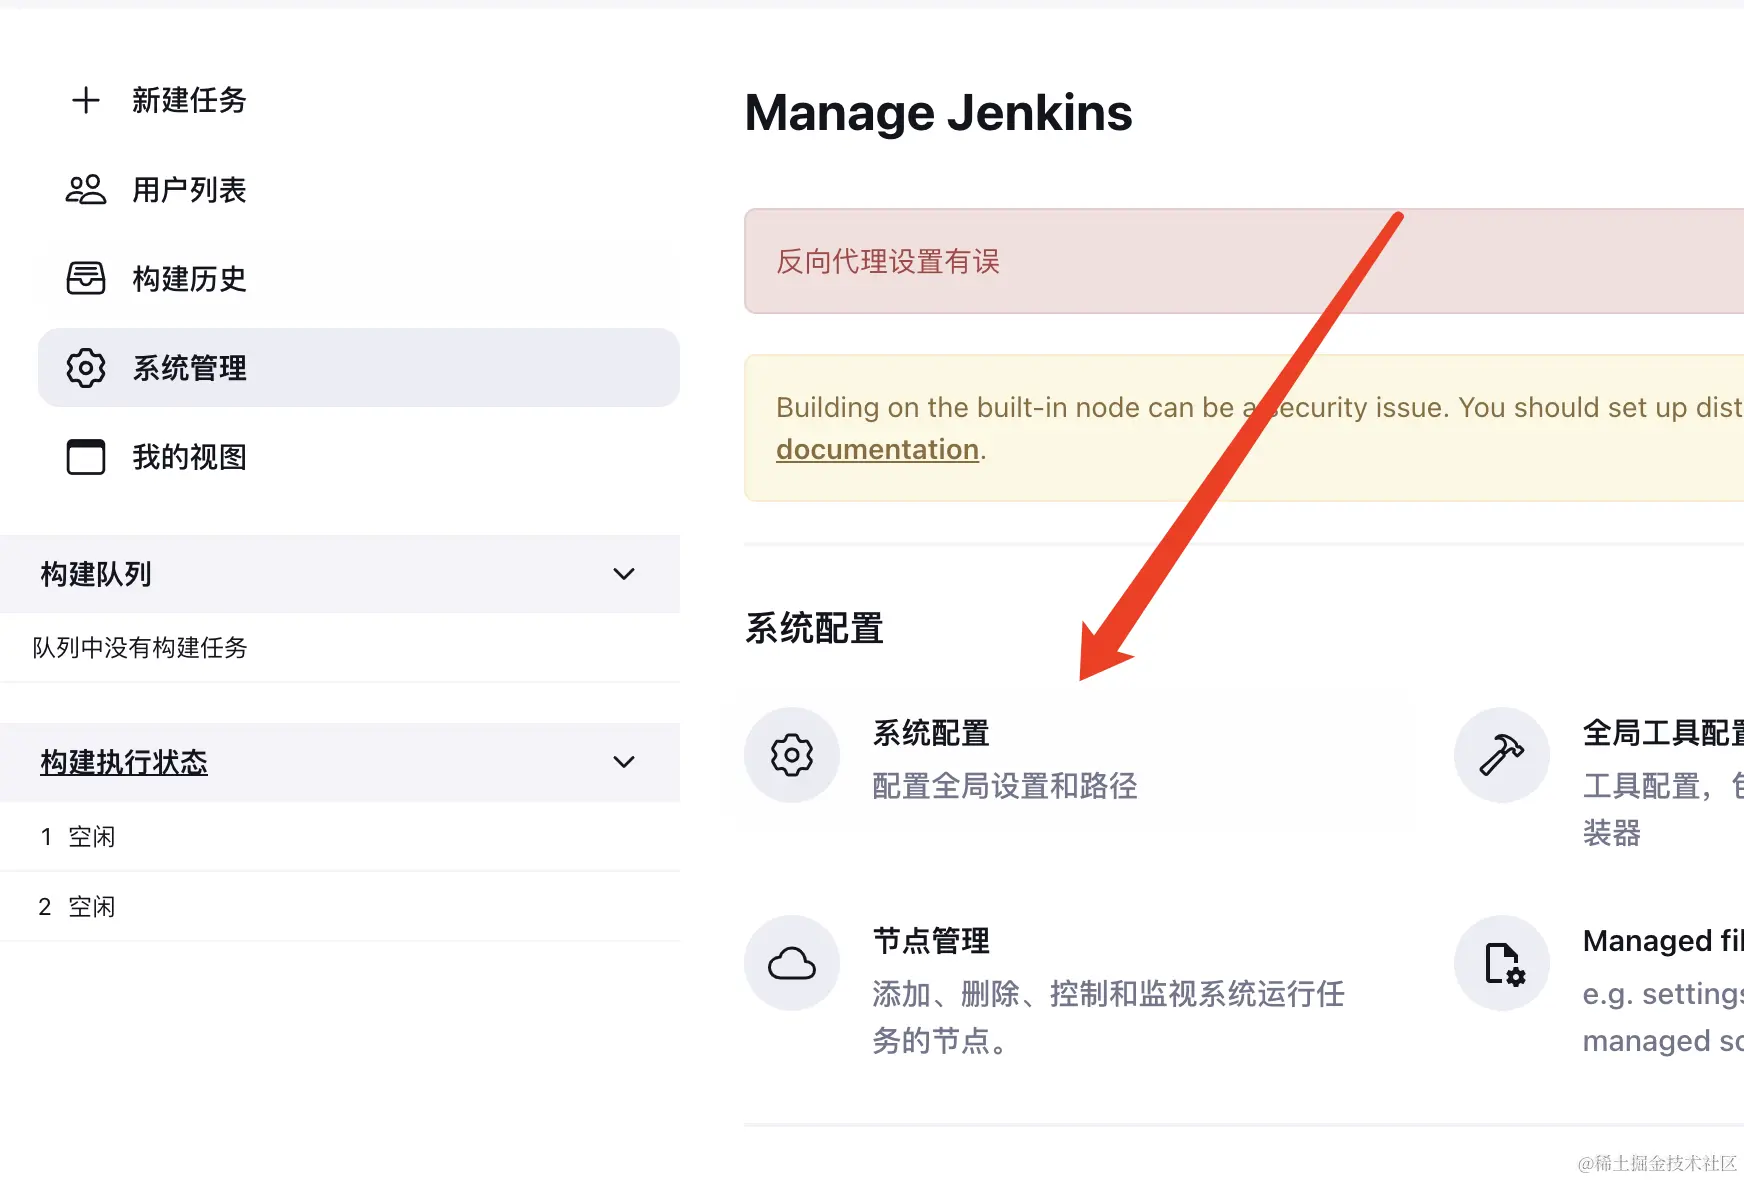
Task: Click the people icon beside 用户列表
Action: coord(86,189)
